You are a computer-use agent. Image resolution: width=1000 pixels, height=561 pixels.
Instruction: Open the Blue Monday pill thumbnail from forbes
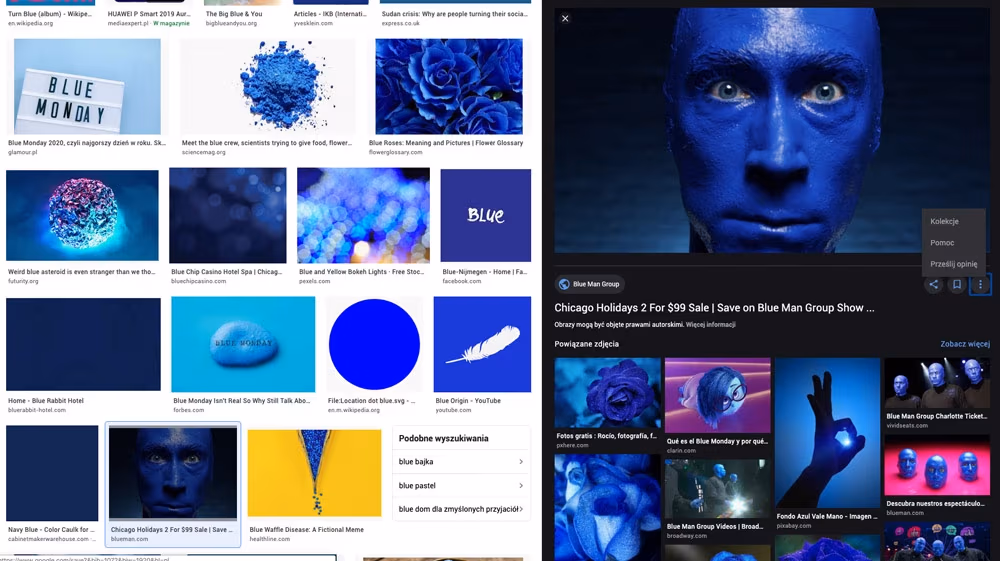(x=243, y=344)
